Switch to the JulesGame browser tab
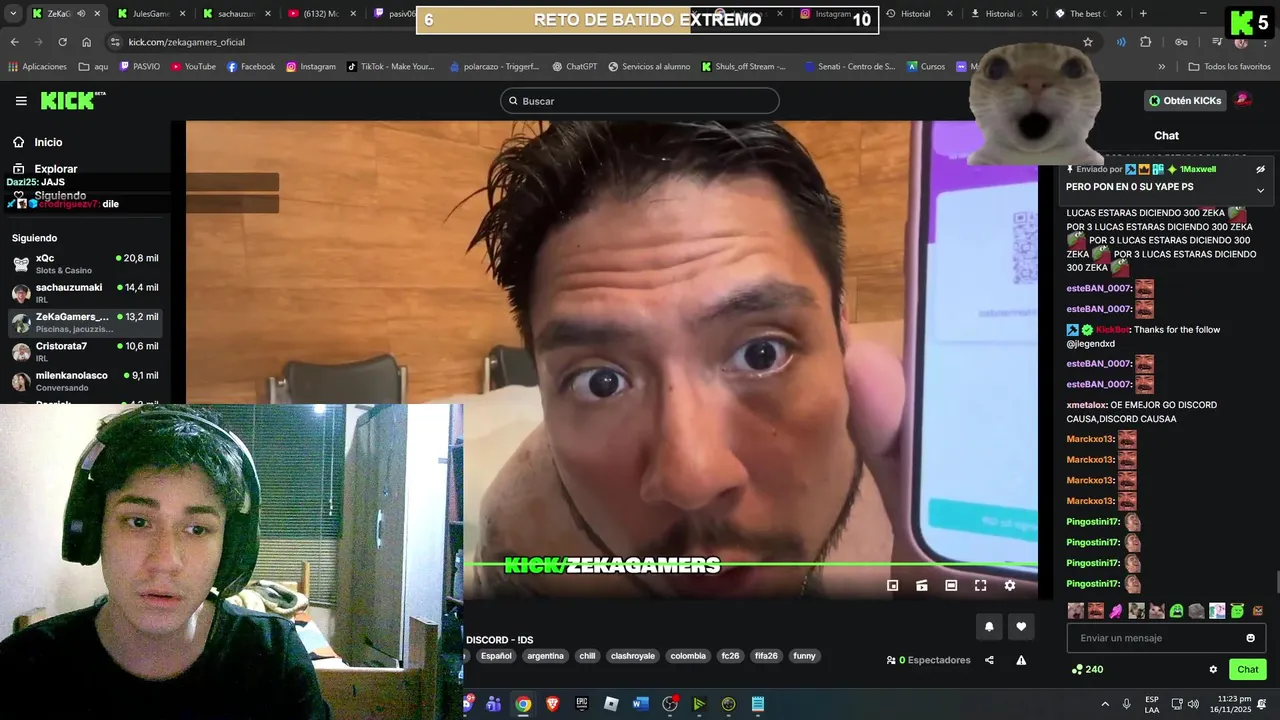 pyautogui.click(x=150, y=14)
